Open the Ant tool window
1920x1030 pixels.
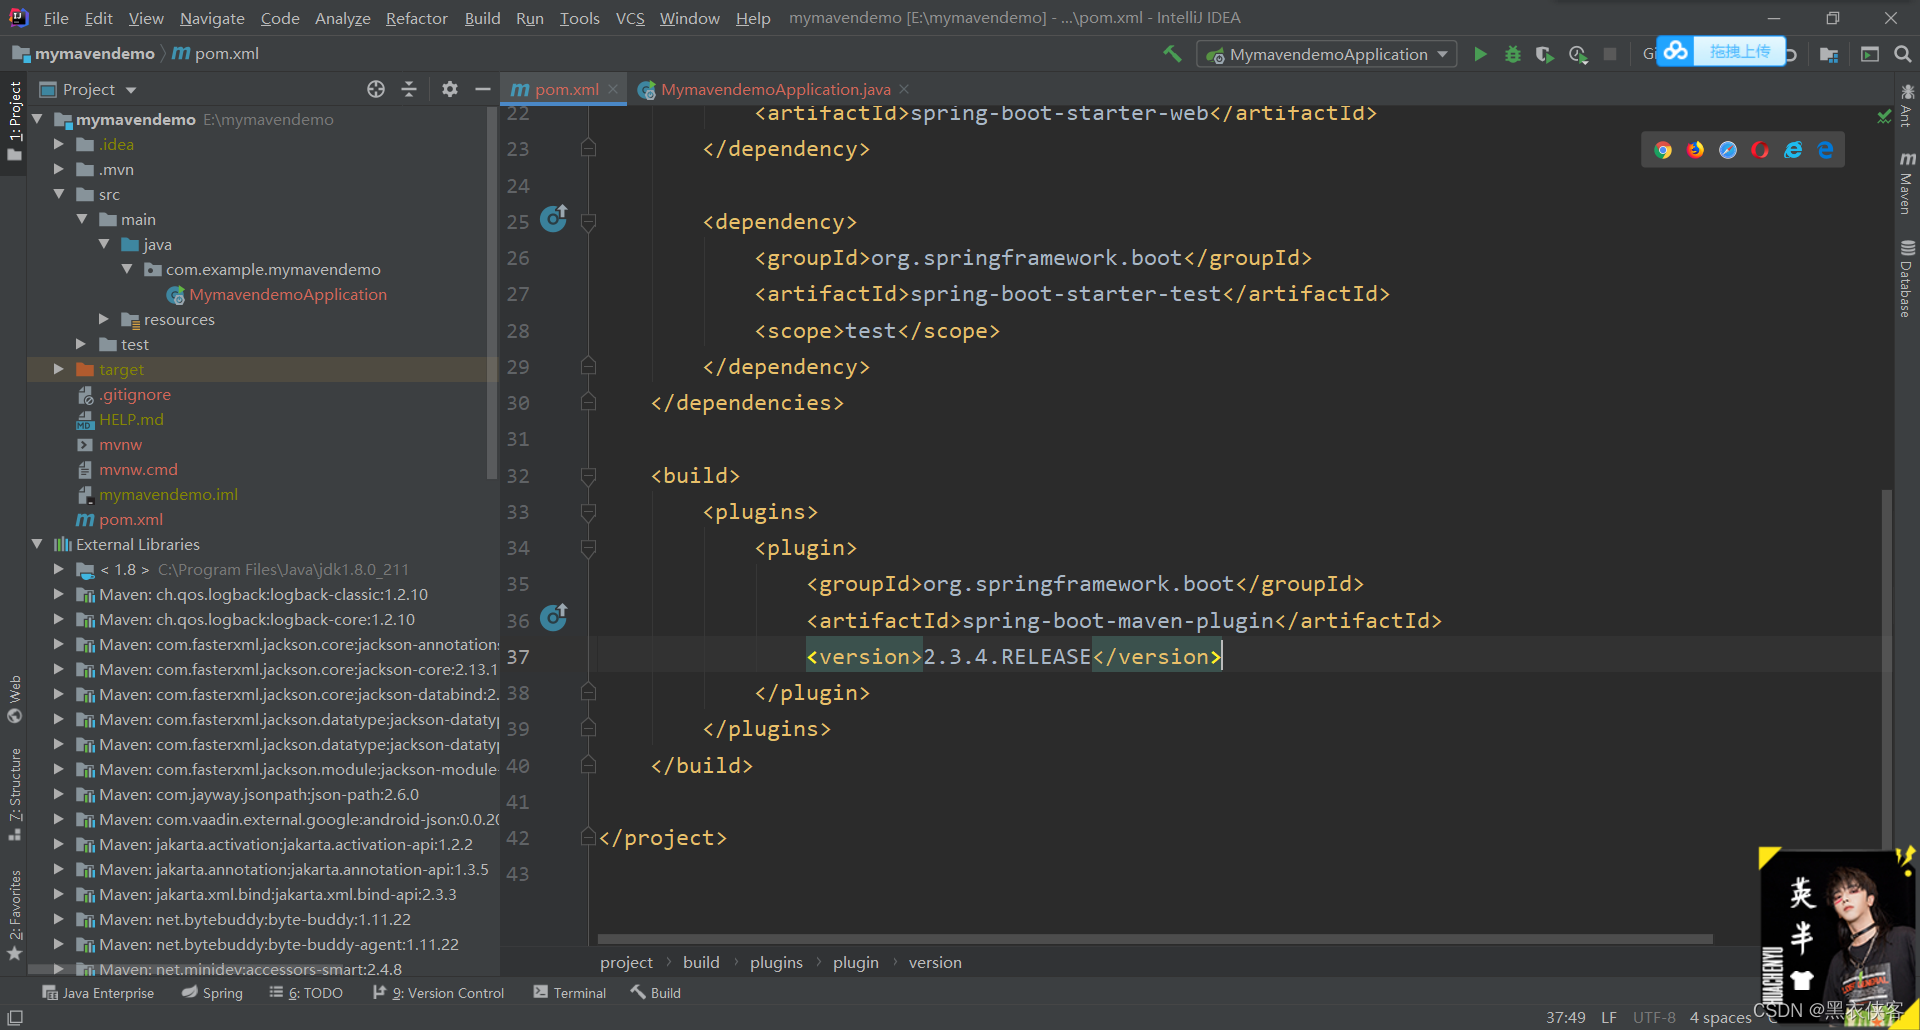pos(1907,105)
